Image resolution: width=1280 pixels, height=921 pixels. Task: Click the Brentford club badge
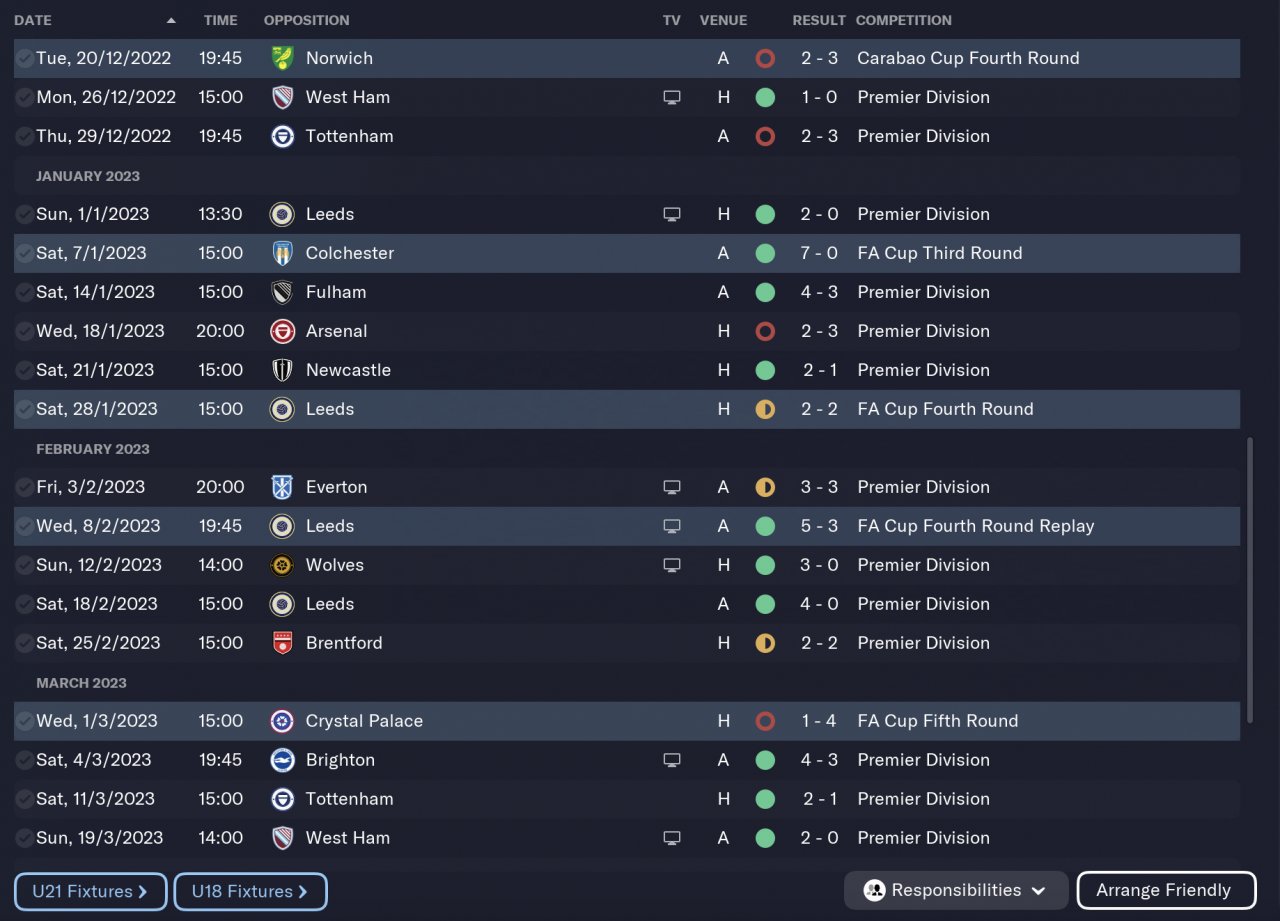[x=282, y=643]
